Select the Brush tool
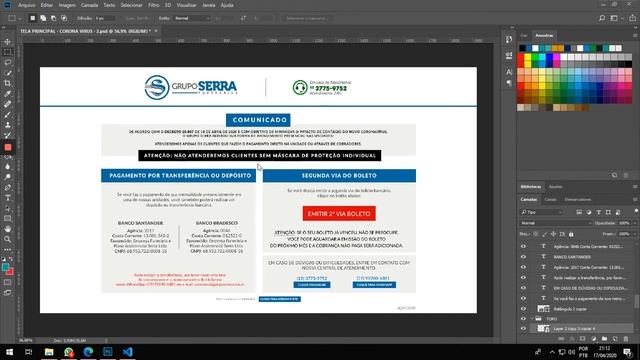640x360 pixels. (x=7, y=115)
